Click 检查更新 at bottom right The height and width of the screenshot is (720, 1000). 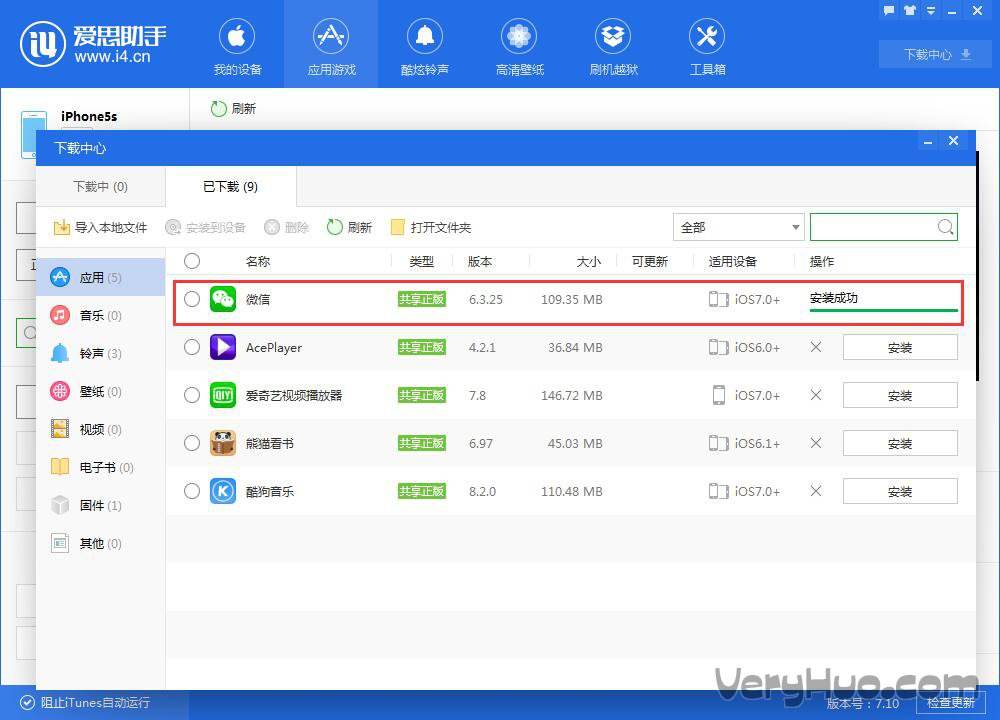[949, 702]
